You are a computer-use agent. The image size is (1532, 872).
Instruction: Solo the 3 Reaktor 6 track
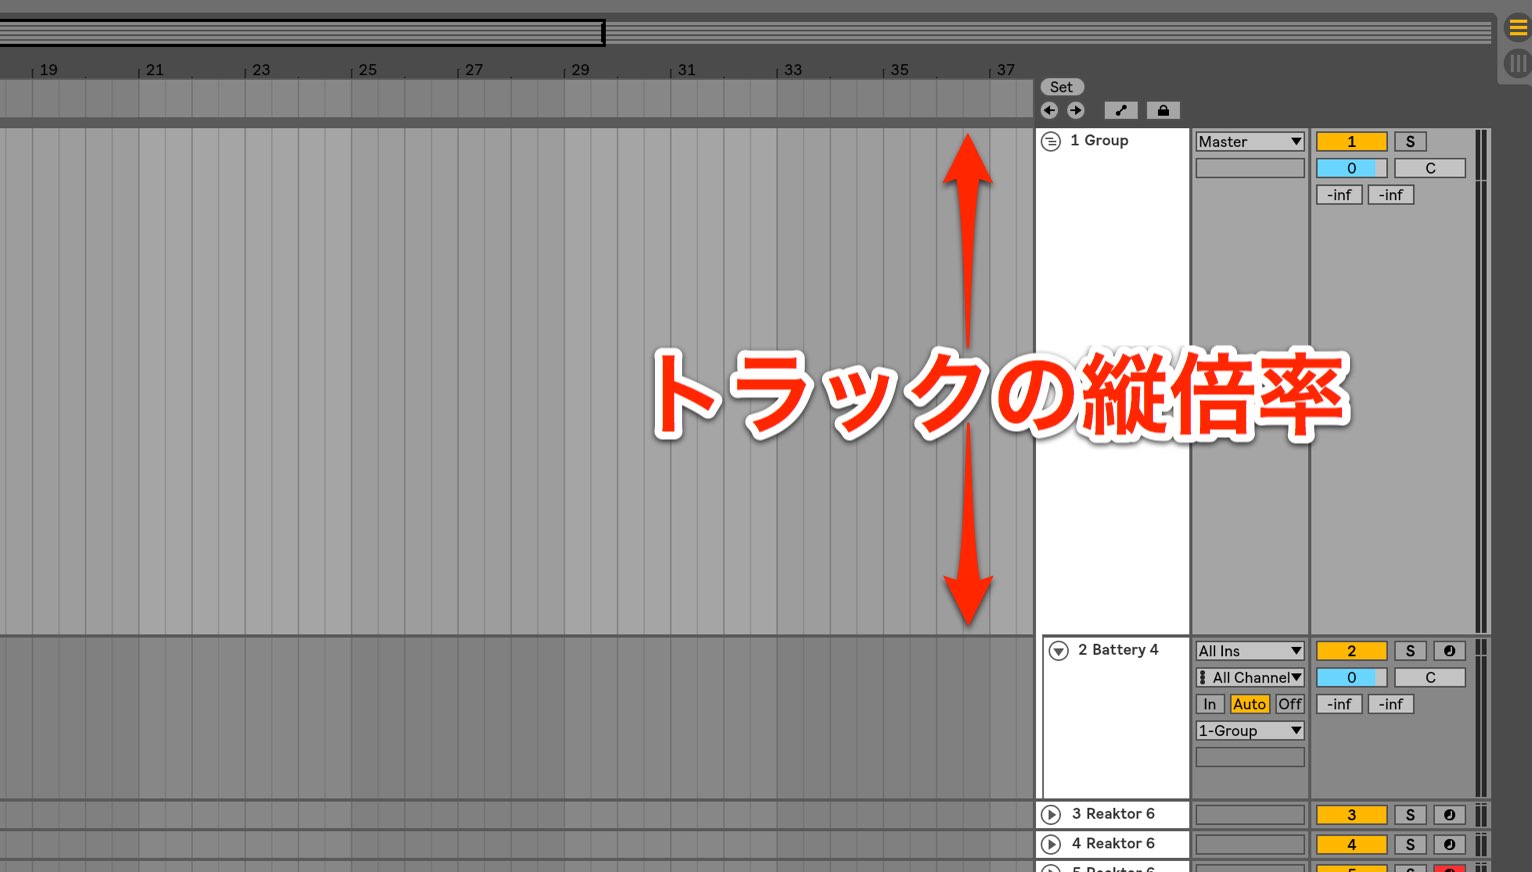tap(1411, 815)
